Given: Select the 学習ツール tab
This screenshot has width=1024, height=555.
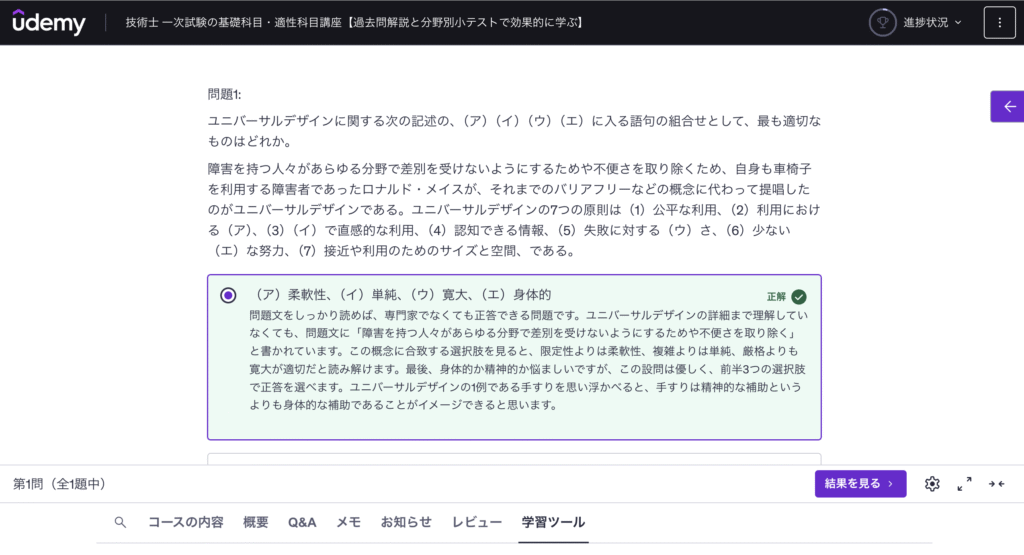Looking at the screenshot, I should pos(553,522).
